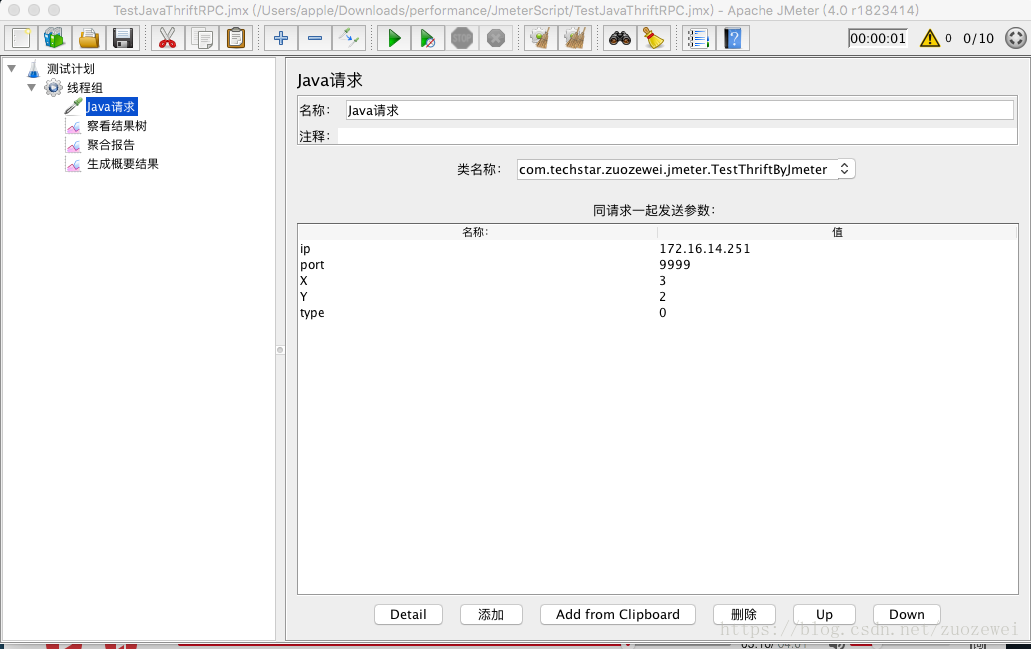The height and width of the screenshot is (649, 1031).
Task: Click the X parameter name cell
Action: [477, 281]
